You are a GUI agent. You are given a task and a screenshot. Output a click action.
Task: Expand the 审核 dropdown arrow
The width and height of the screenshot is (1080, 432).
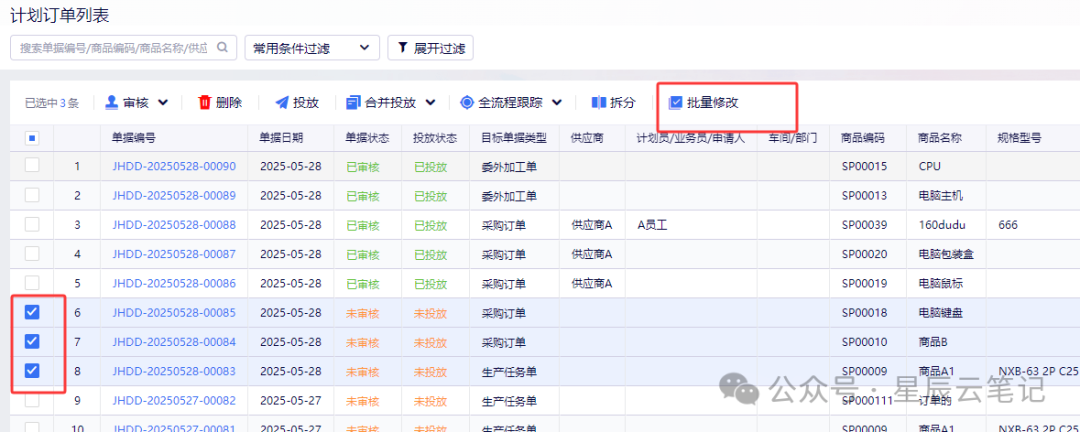click(x=163, y=103)
